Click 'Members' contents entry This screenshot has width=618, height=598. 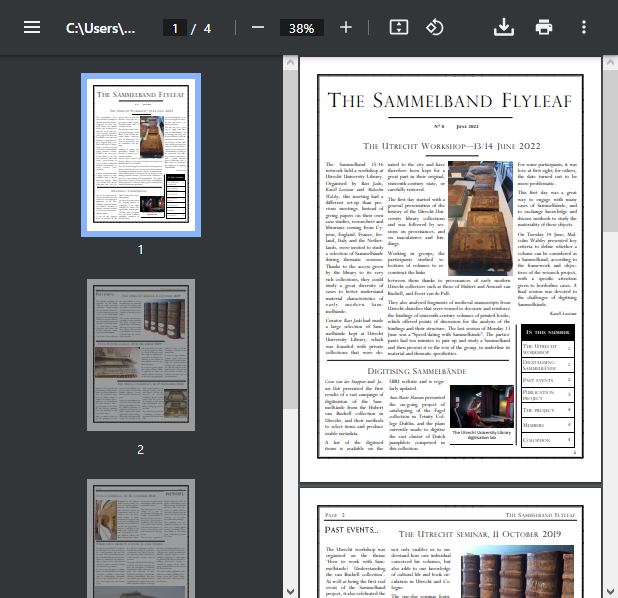pyautogui.click(x=547, y=425)
